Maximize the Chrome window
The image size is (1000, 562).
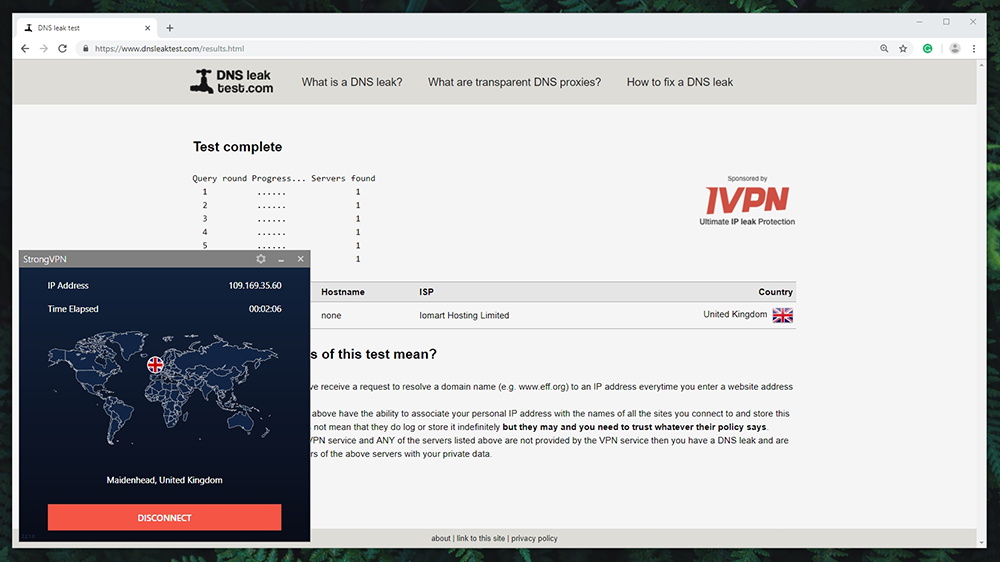pyautogui.click(x=946, y=22)
